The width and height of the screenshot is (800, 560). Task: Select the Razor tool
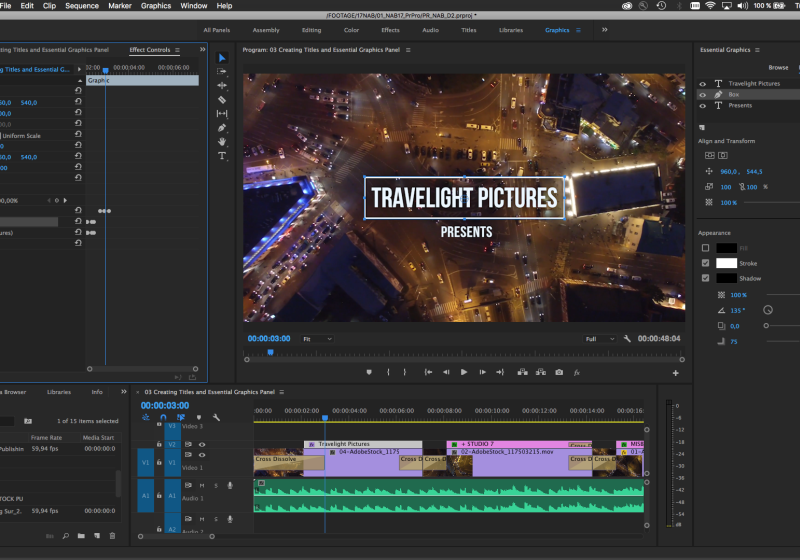[222, 99]
